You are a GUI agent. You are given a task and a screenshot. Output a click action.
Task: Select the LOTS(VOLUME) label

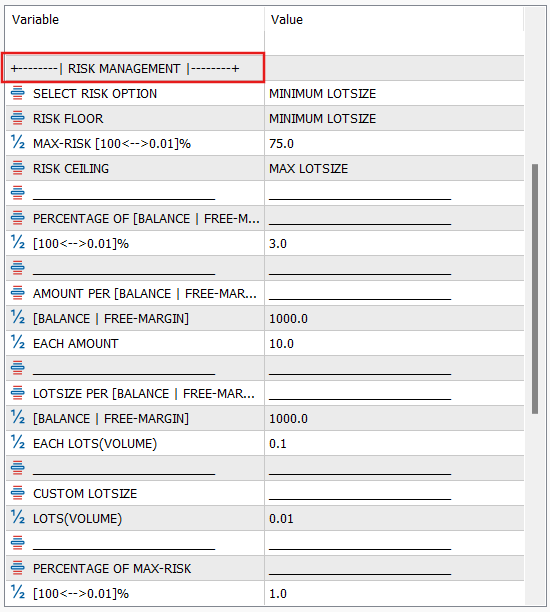(x=77, y=518)
